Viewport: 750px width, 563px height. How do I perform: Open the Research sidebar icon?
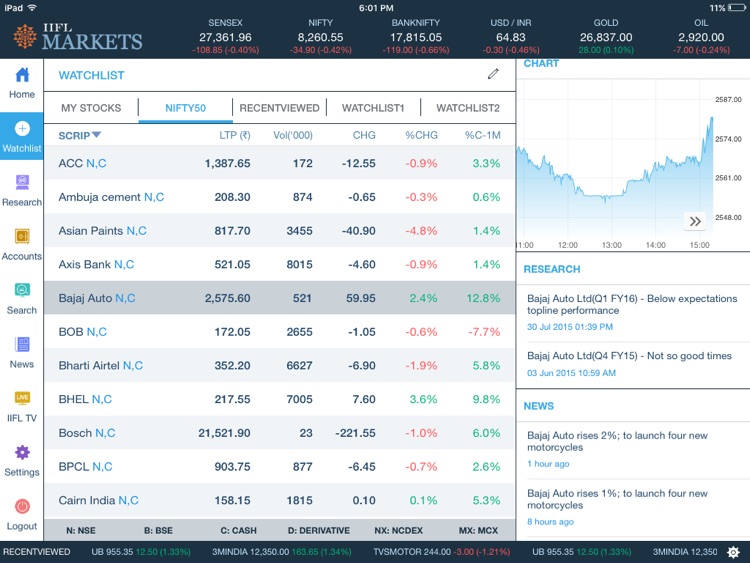(x=22, y=182)
